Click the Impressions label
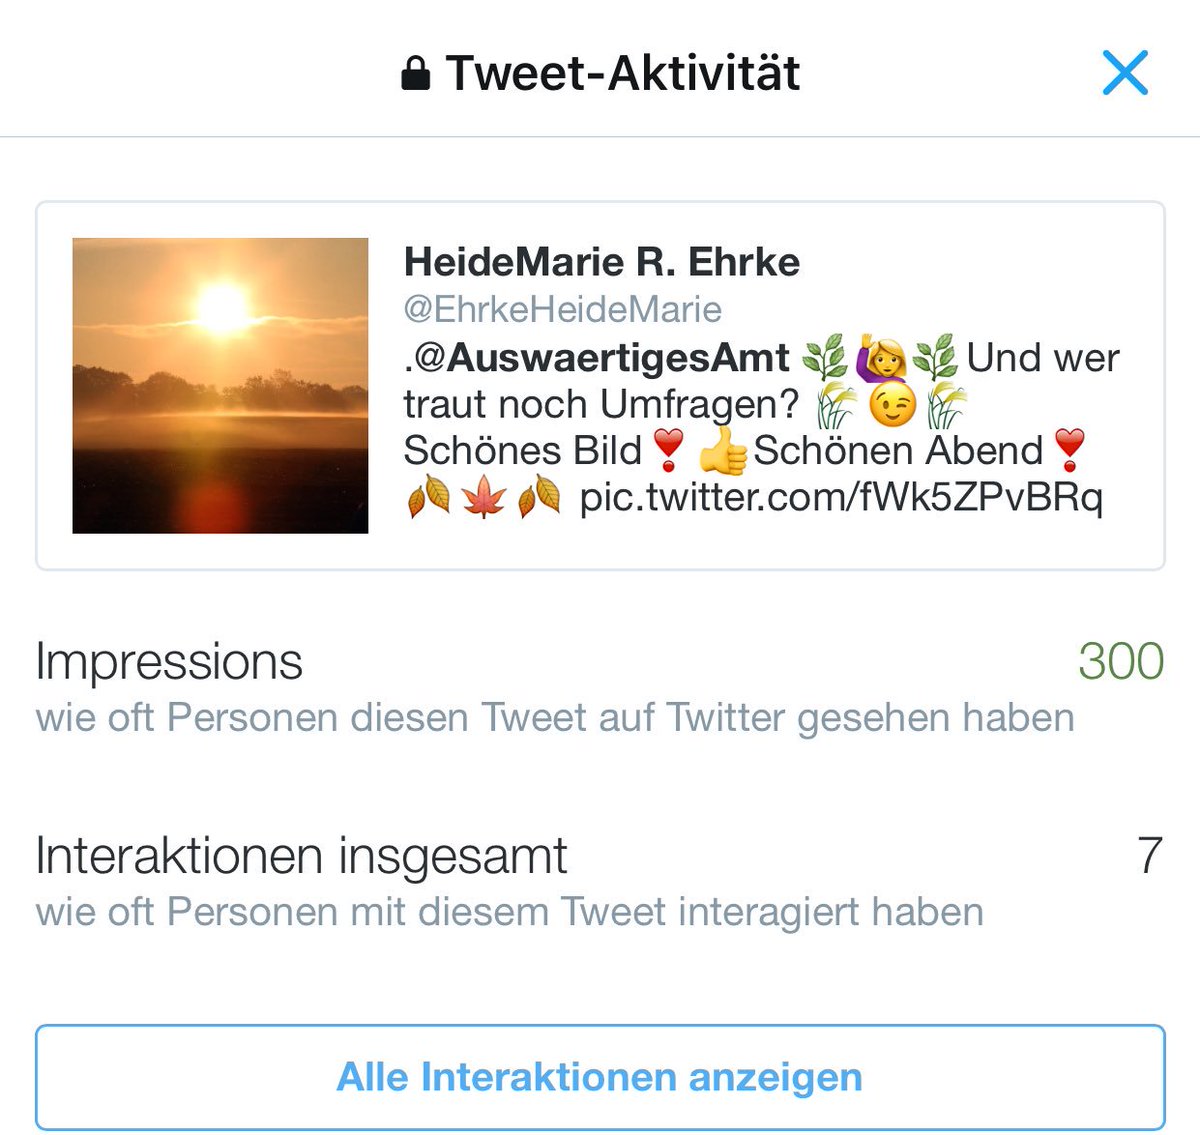 click(x=169, y=662)
